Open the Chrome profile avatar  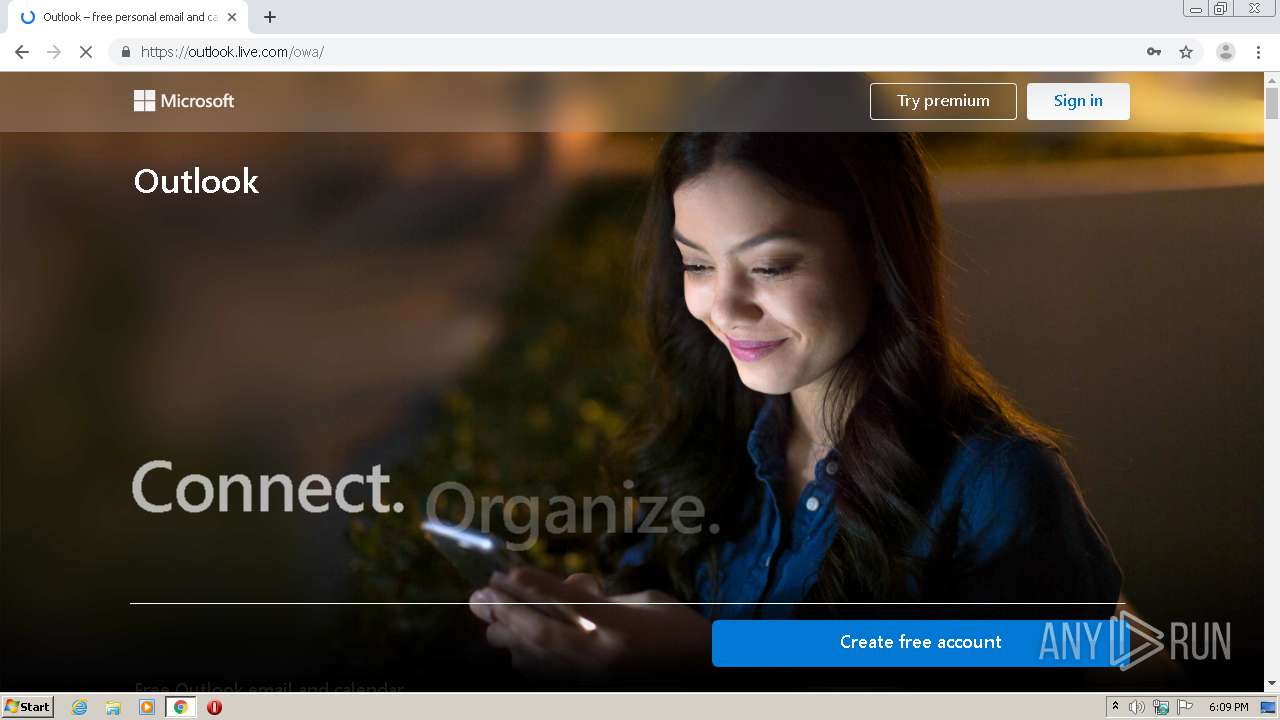(1226, 52)
